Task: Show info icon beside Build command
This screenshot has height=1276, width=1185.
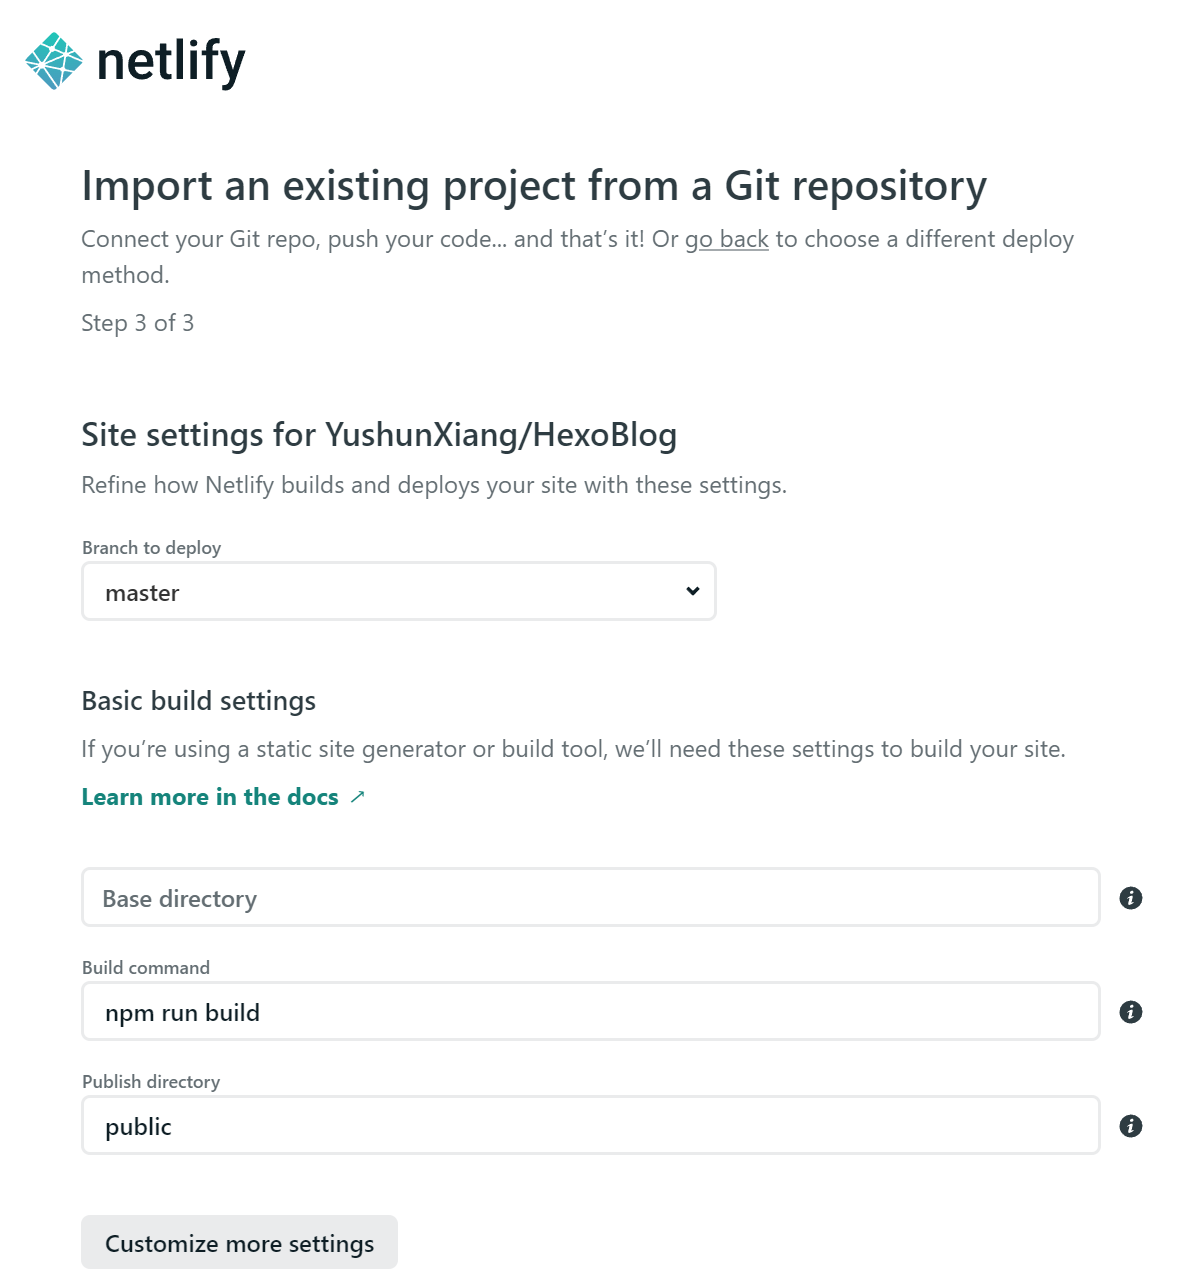Action: pyautogui.click(x=1131, y=1012)
